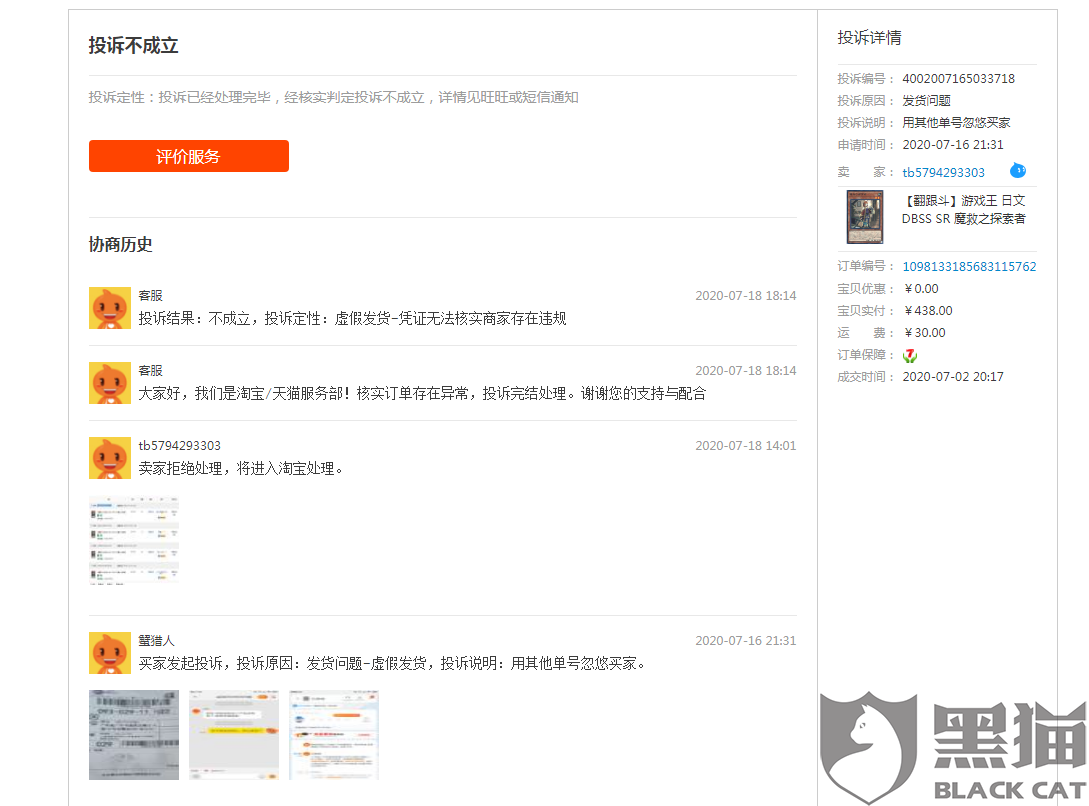
Task: Click application time 2020-07-16 21:31 in details
Action: [x=953, y=144]
